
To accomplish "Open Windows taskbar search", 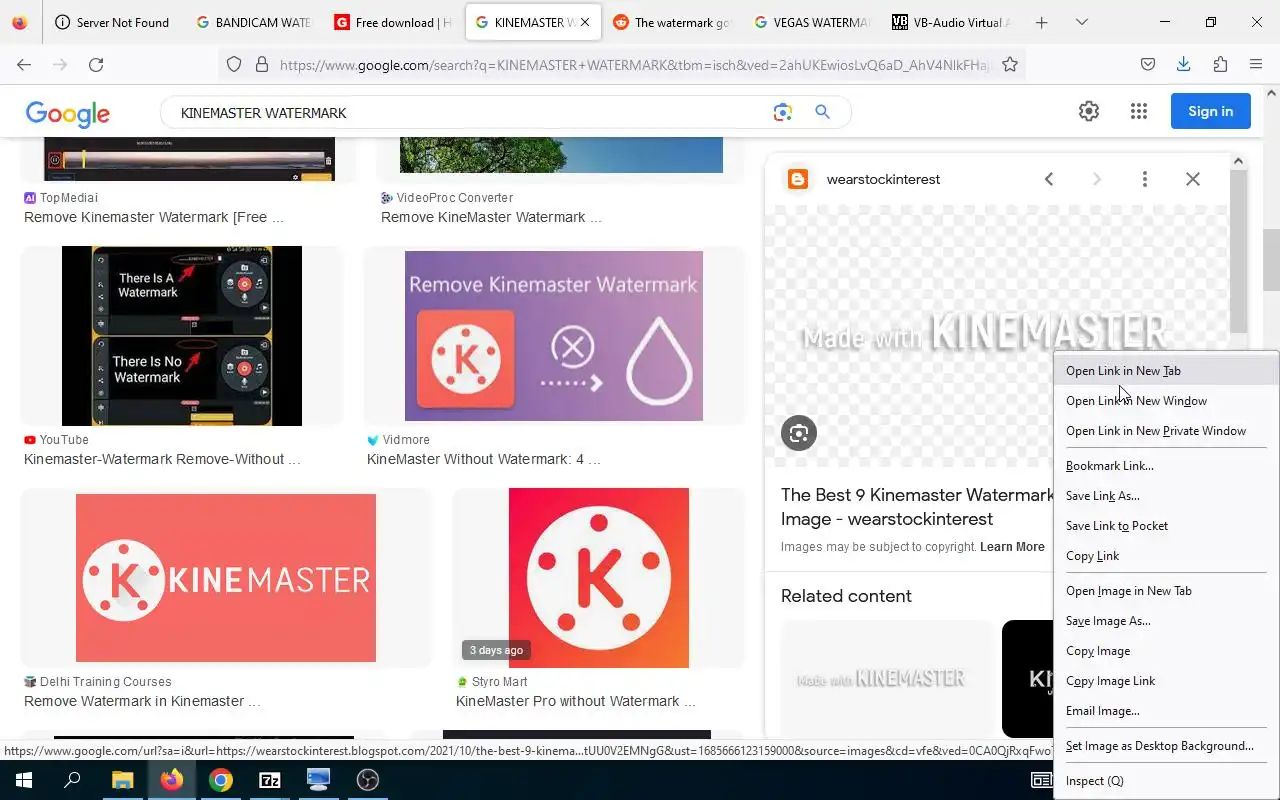I will coord(72,780).
